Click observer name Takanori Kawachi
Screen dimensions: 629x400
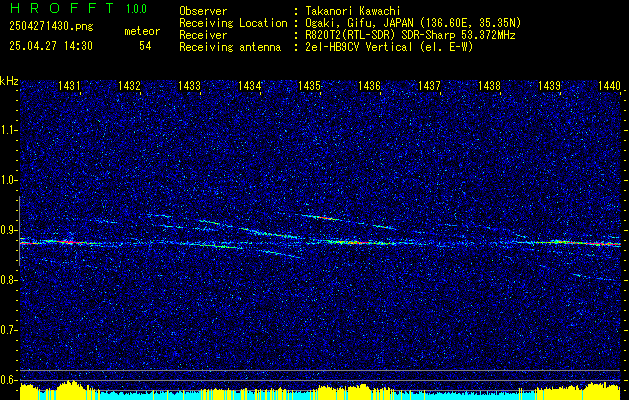352,11
